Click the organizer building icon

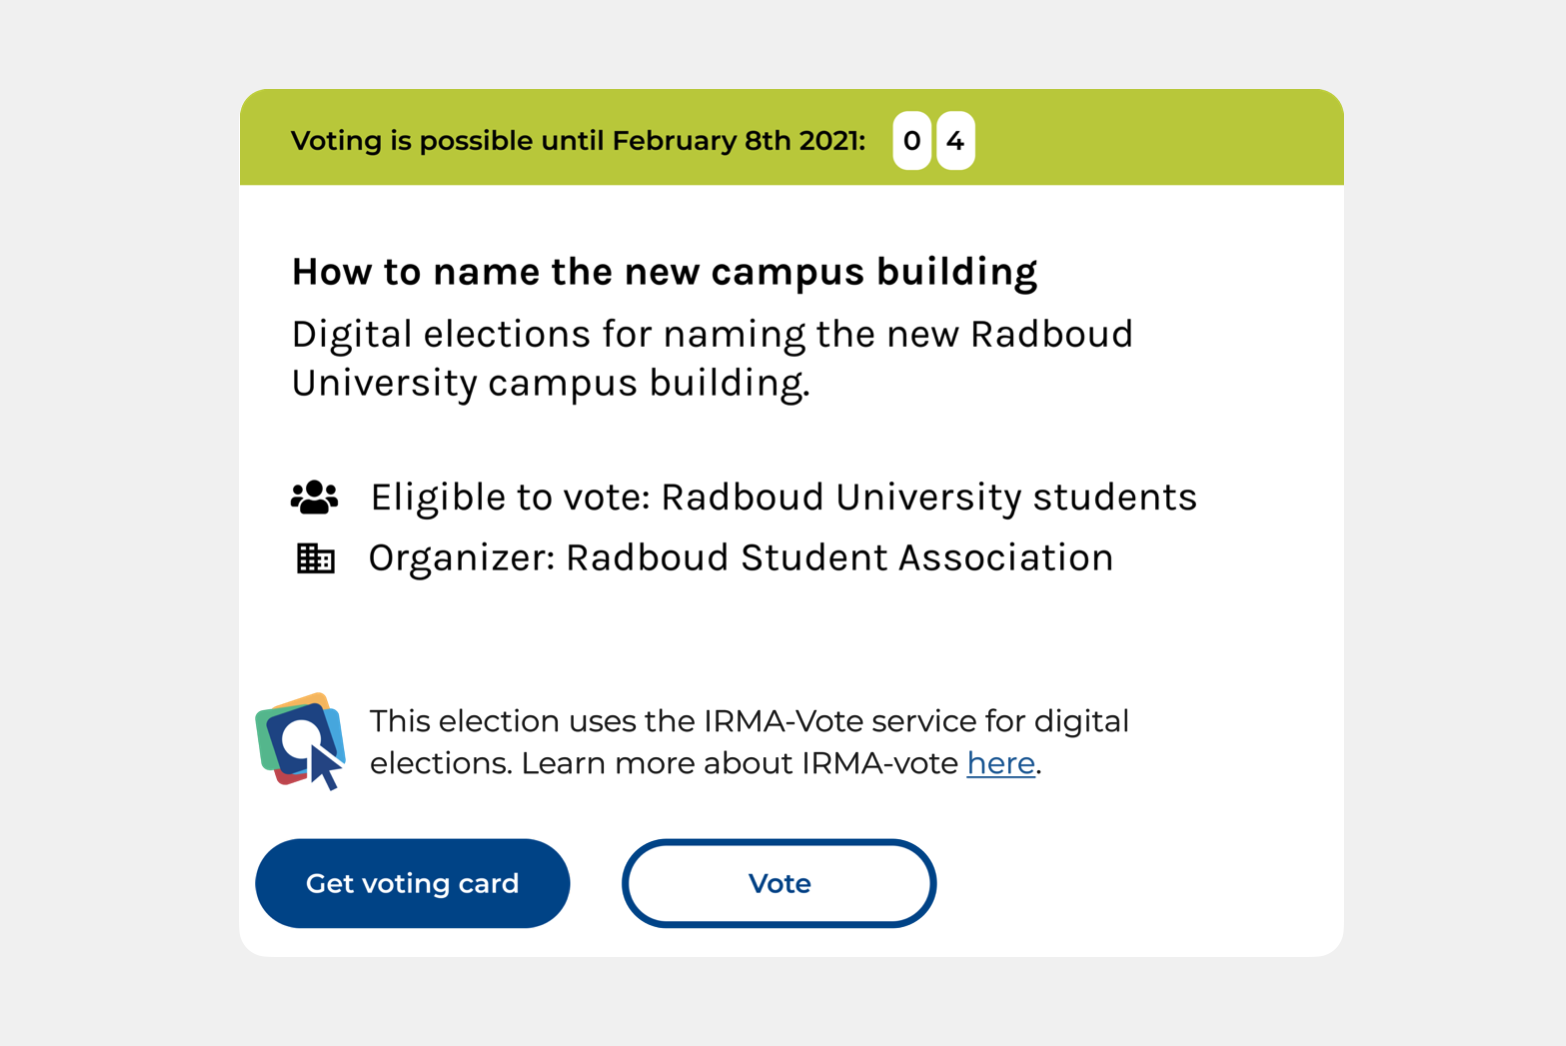[x=315, y=558]
